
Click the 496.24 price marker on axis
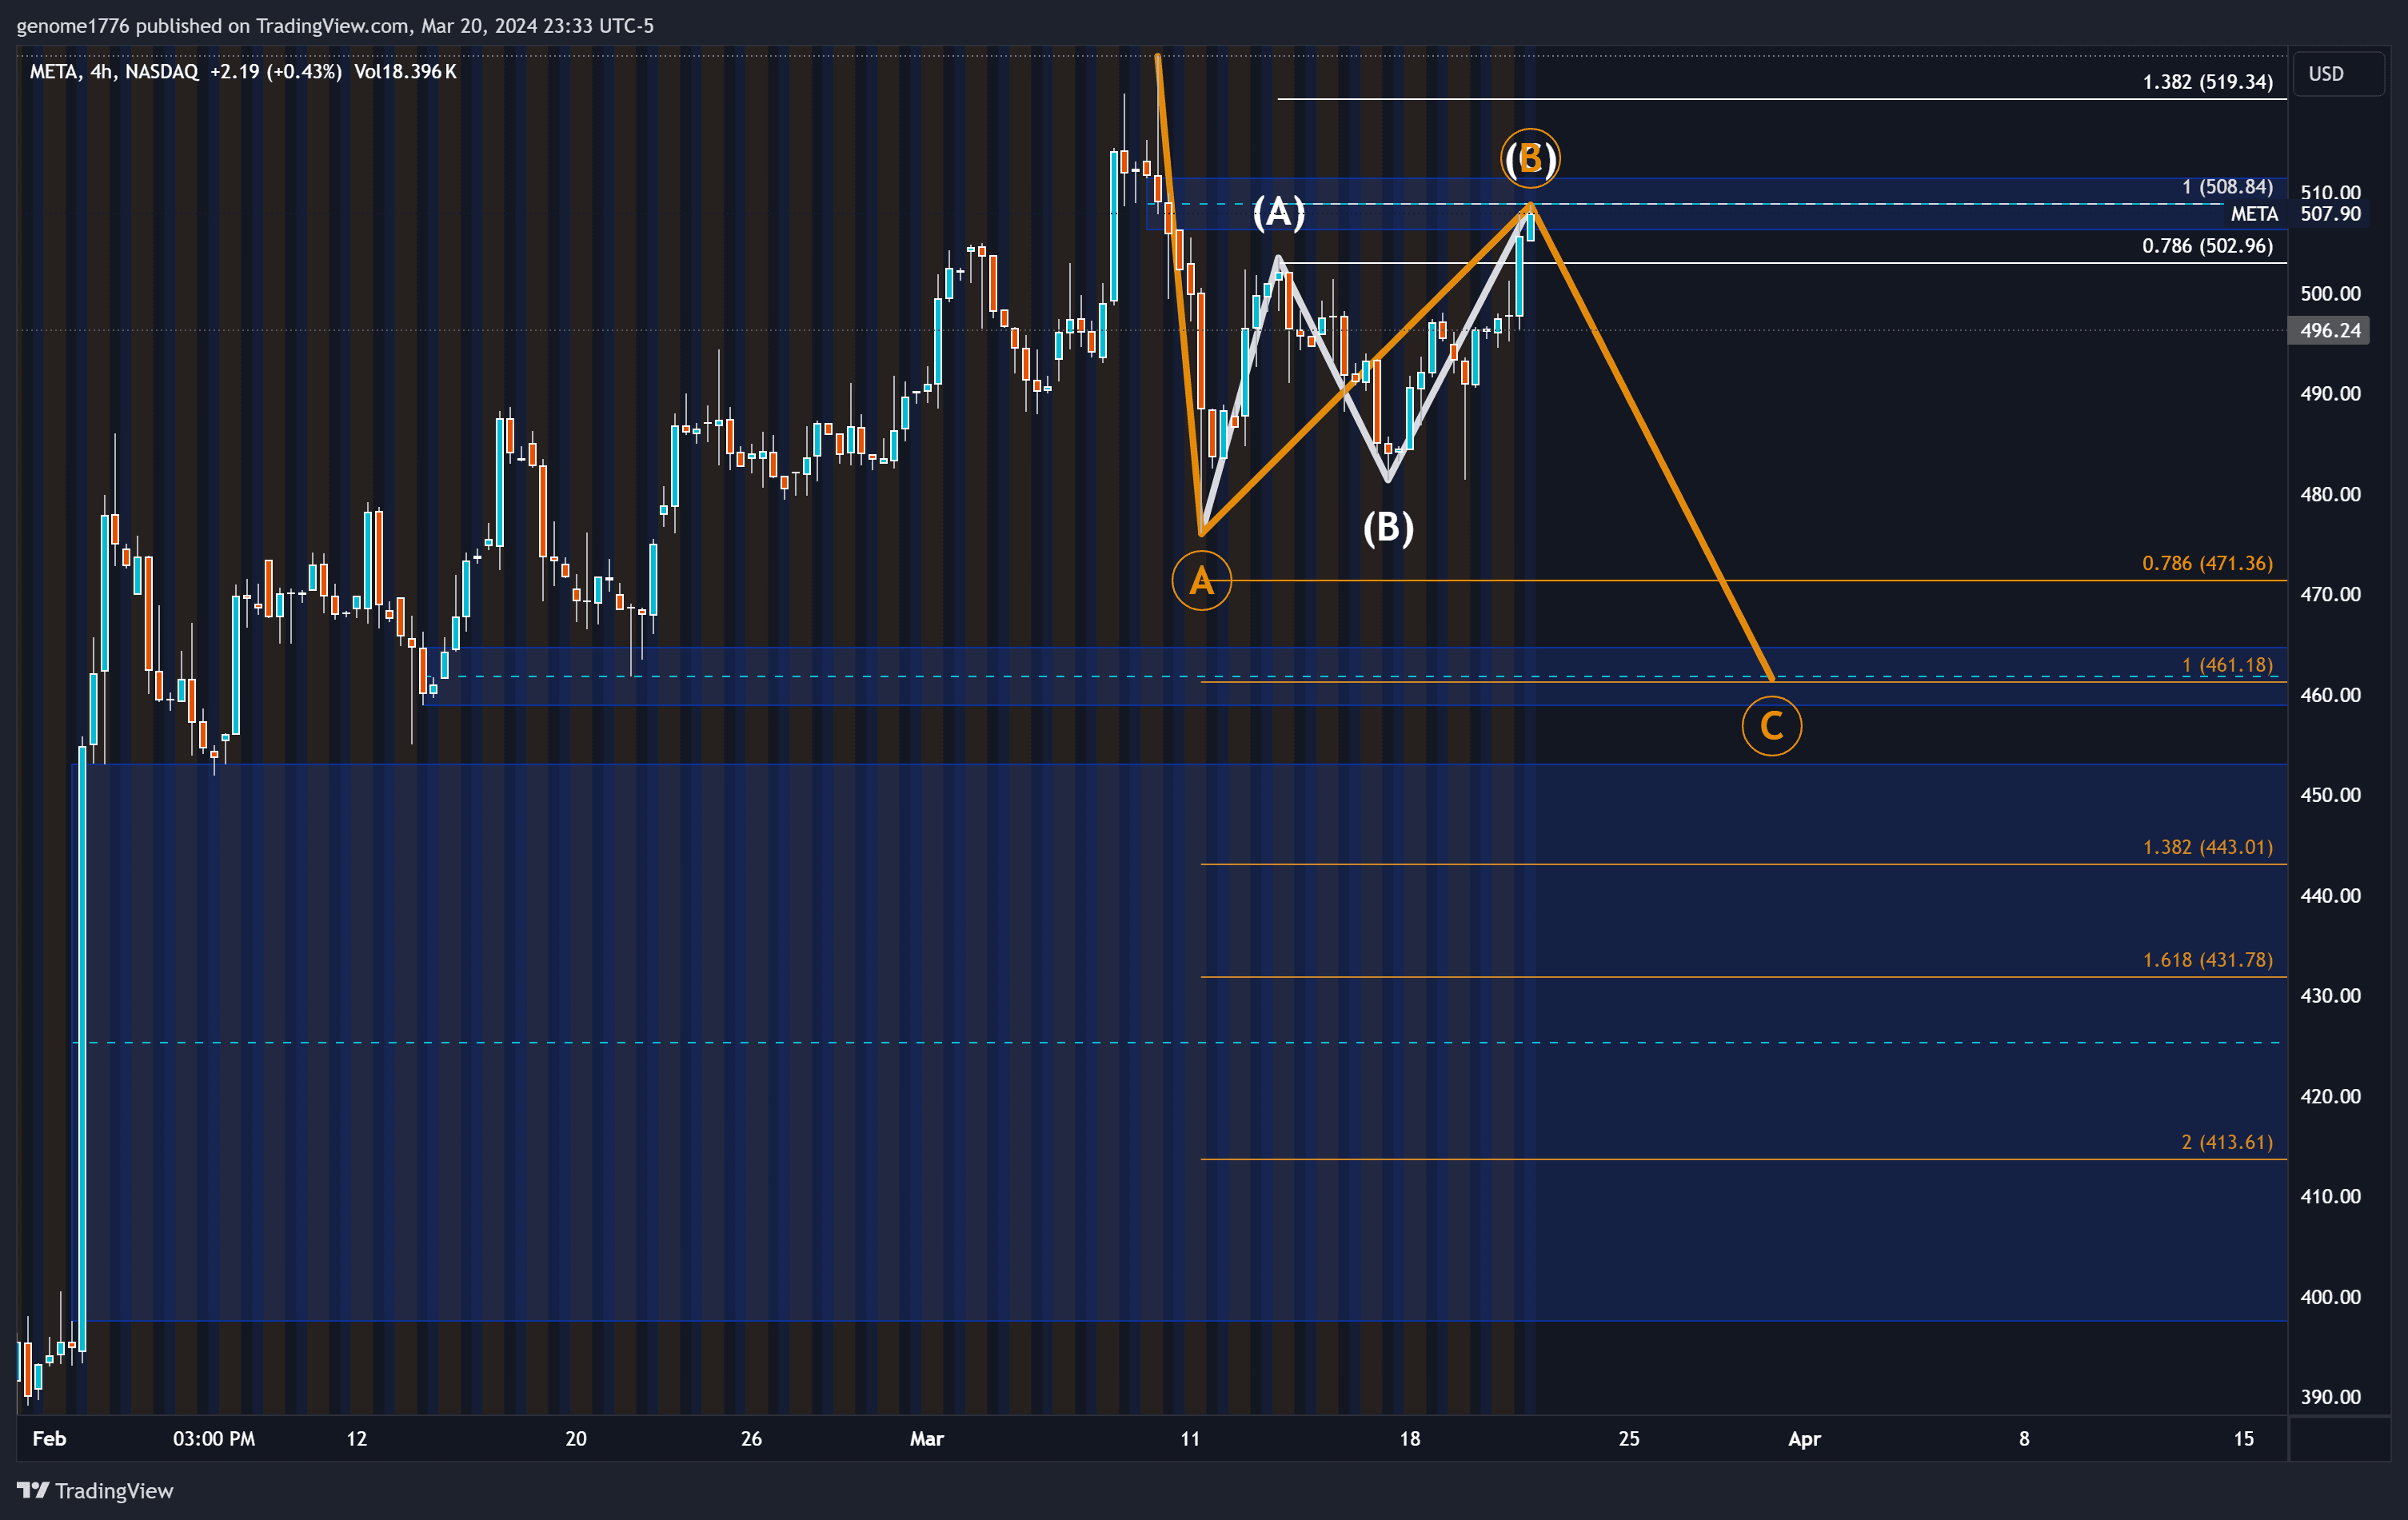click(x=2329, y=330)
